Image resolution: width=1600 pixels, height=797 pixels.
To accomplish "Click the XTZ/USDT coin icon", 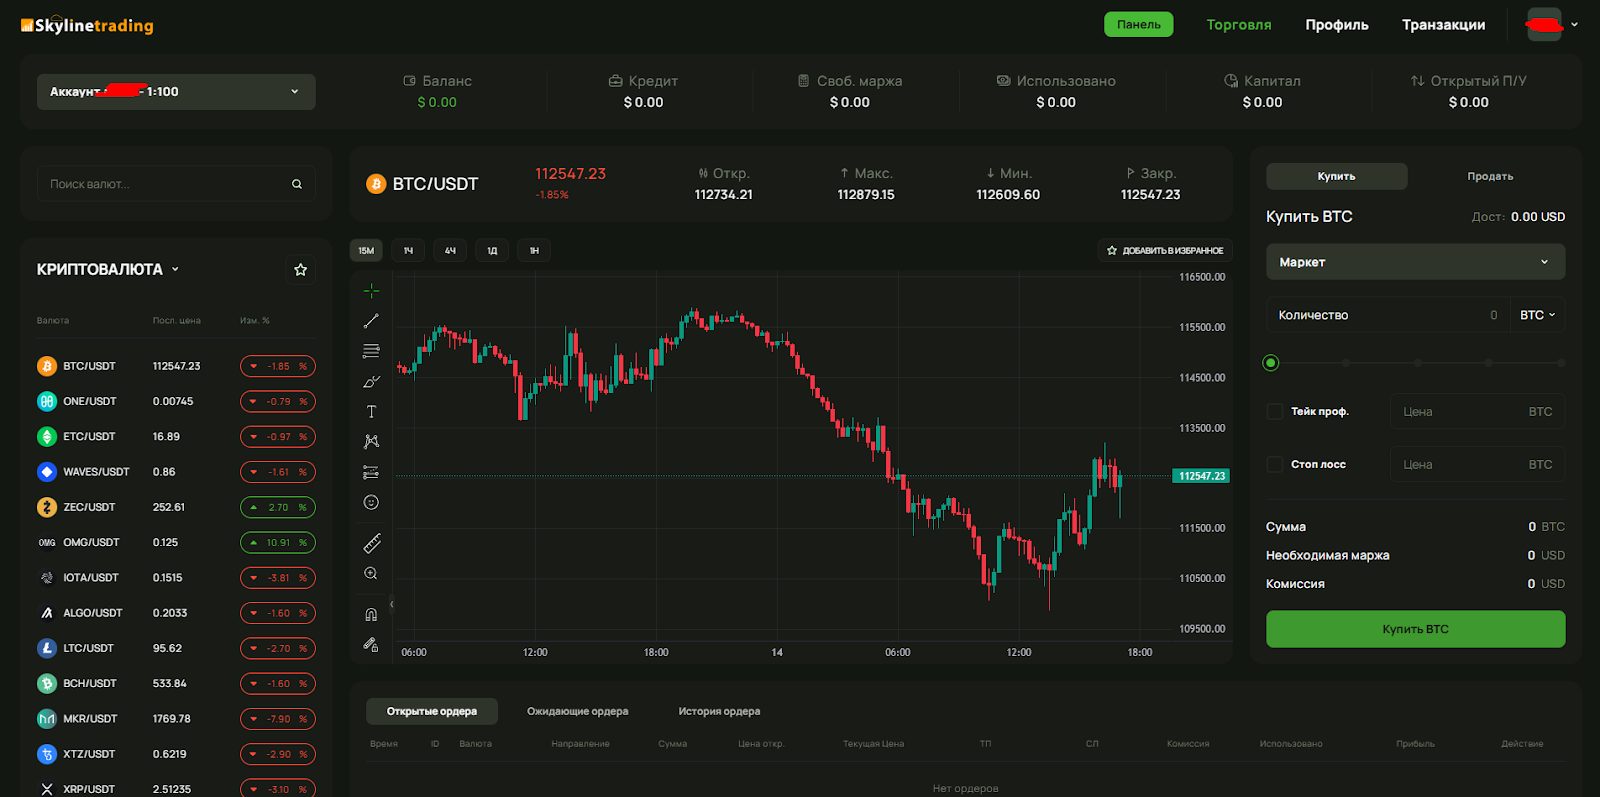I will pyautogui.click(x=47, y=754).
